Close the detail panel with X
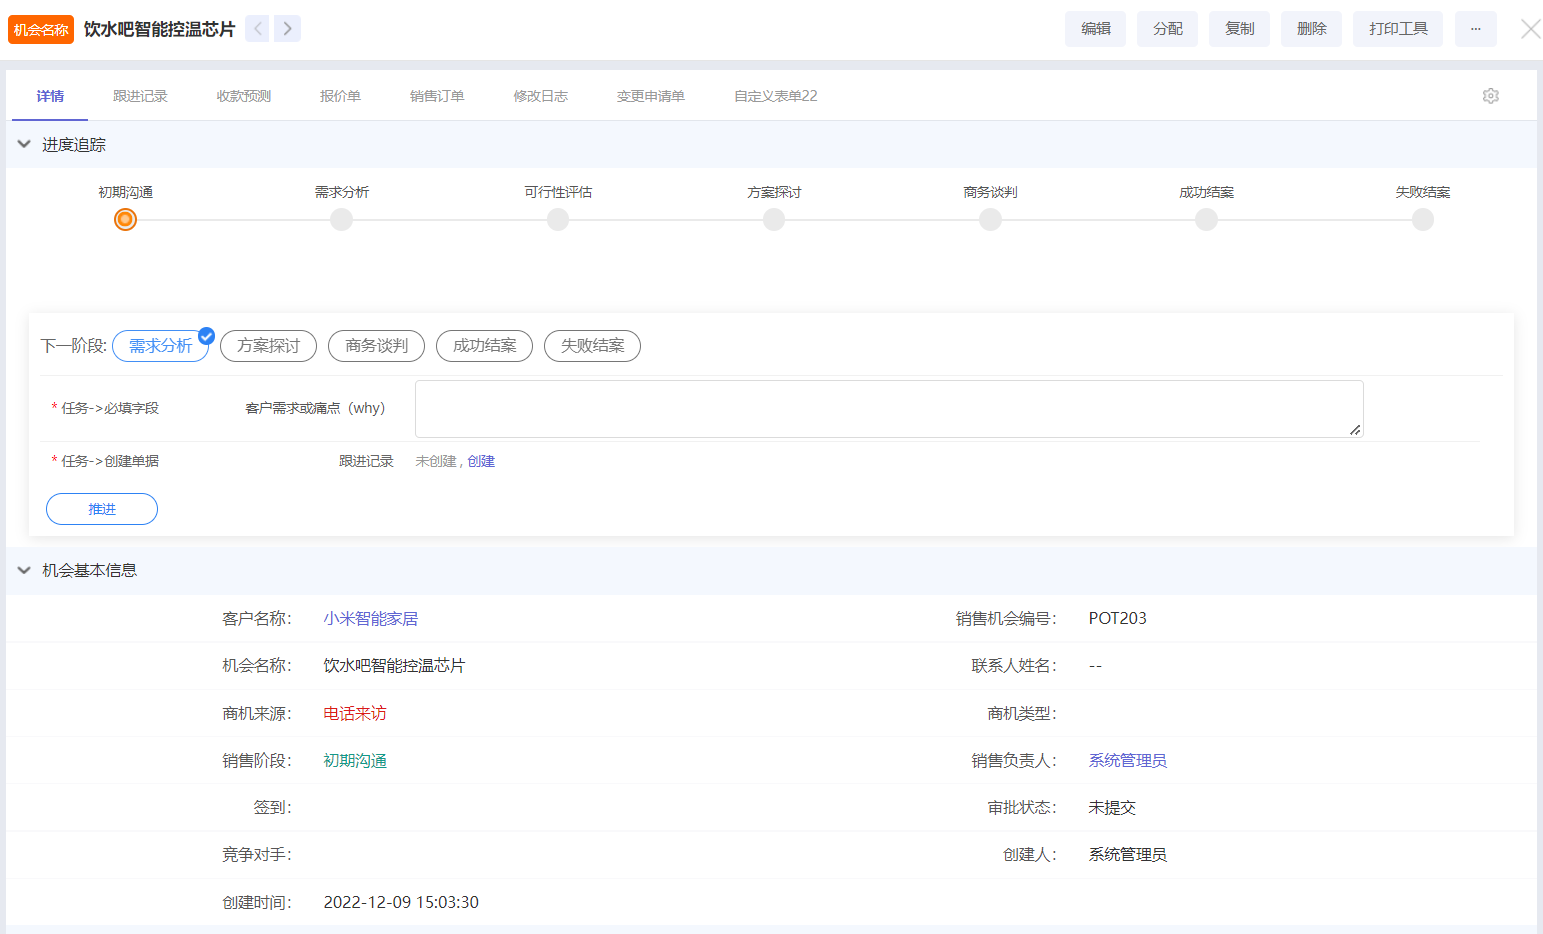The height and width of the screenshot is (934, 1543). (x=1530, y=29)
